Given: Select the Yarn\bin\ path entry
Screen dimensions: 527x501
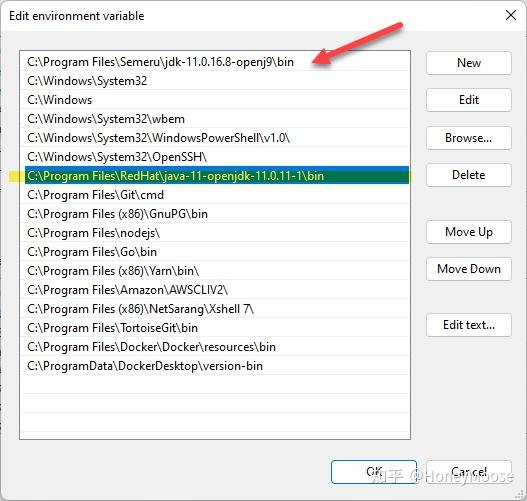Looking at the screenshot, I should click(217, 271).
